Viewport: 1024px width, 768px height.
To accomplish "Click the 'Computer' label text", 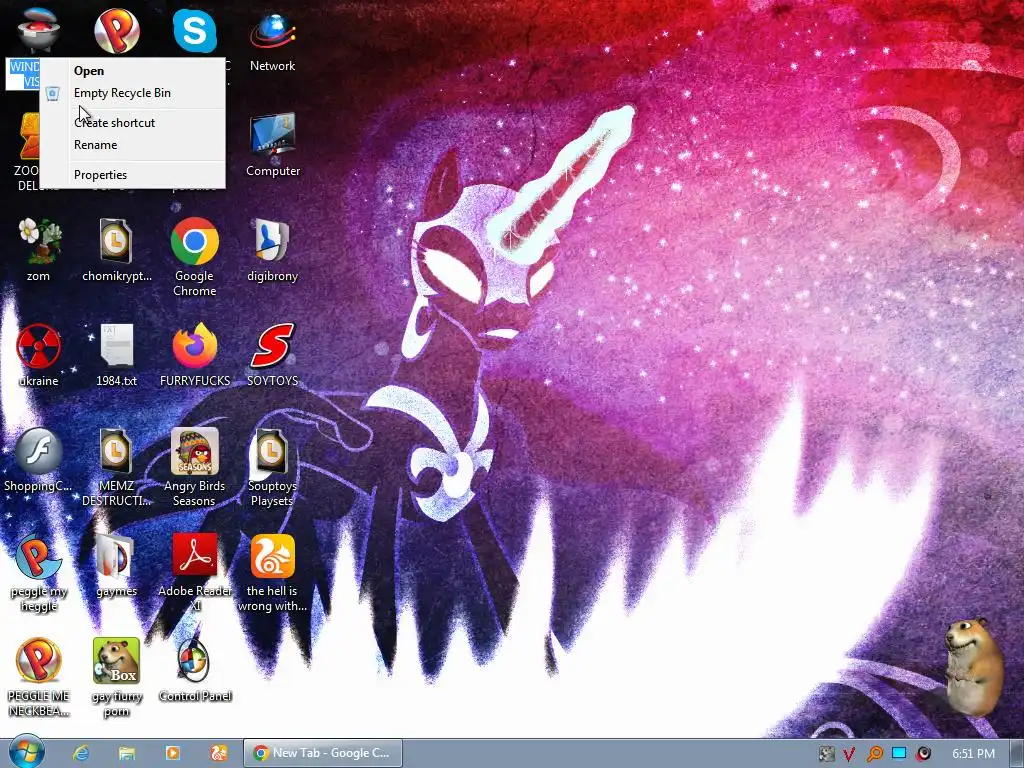I will coord(273,171).
